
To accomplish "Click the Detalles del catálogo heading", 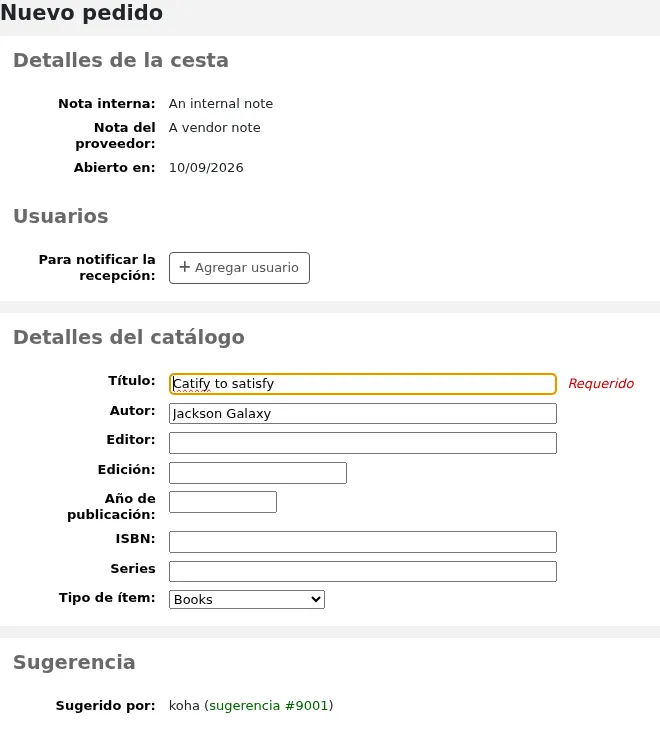I will point(129,338).
